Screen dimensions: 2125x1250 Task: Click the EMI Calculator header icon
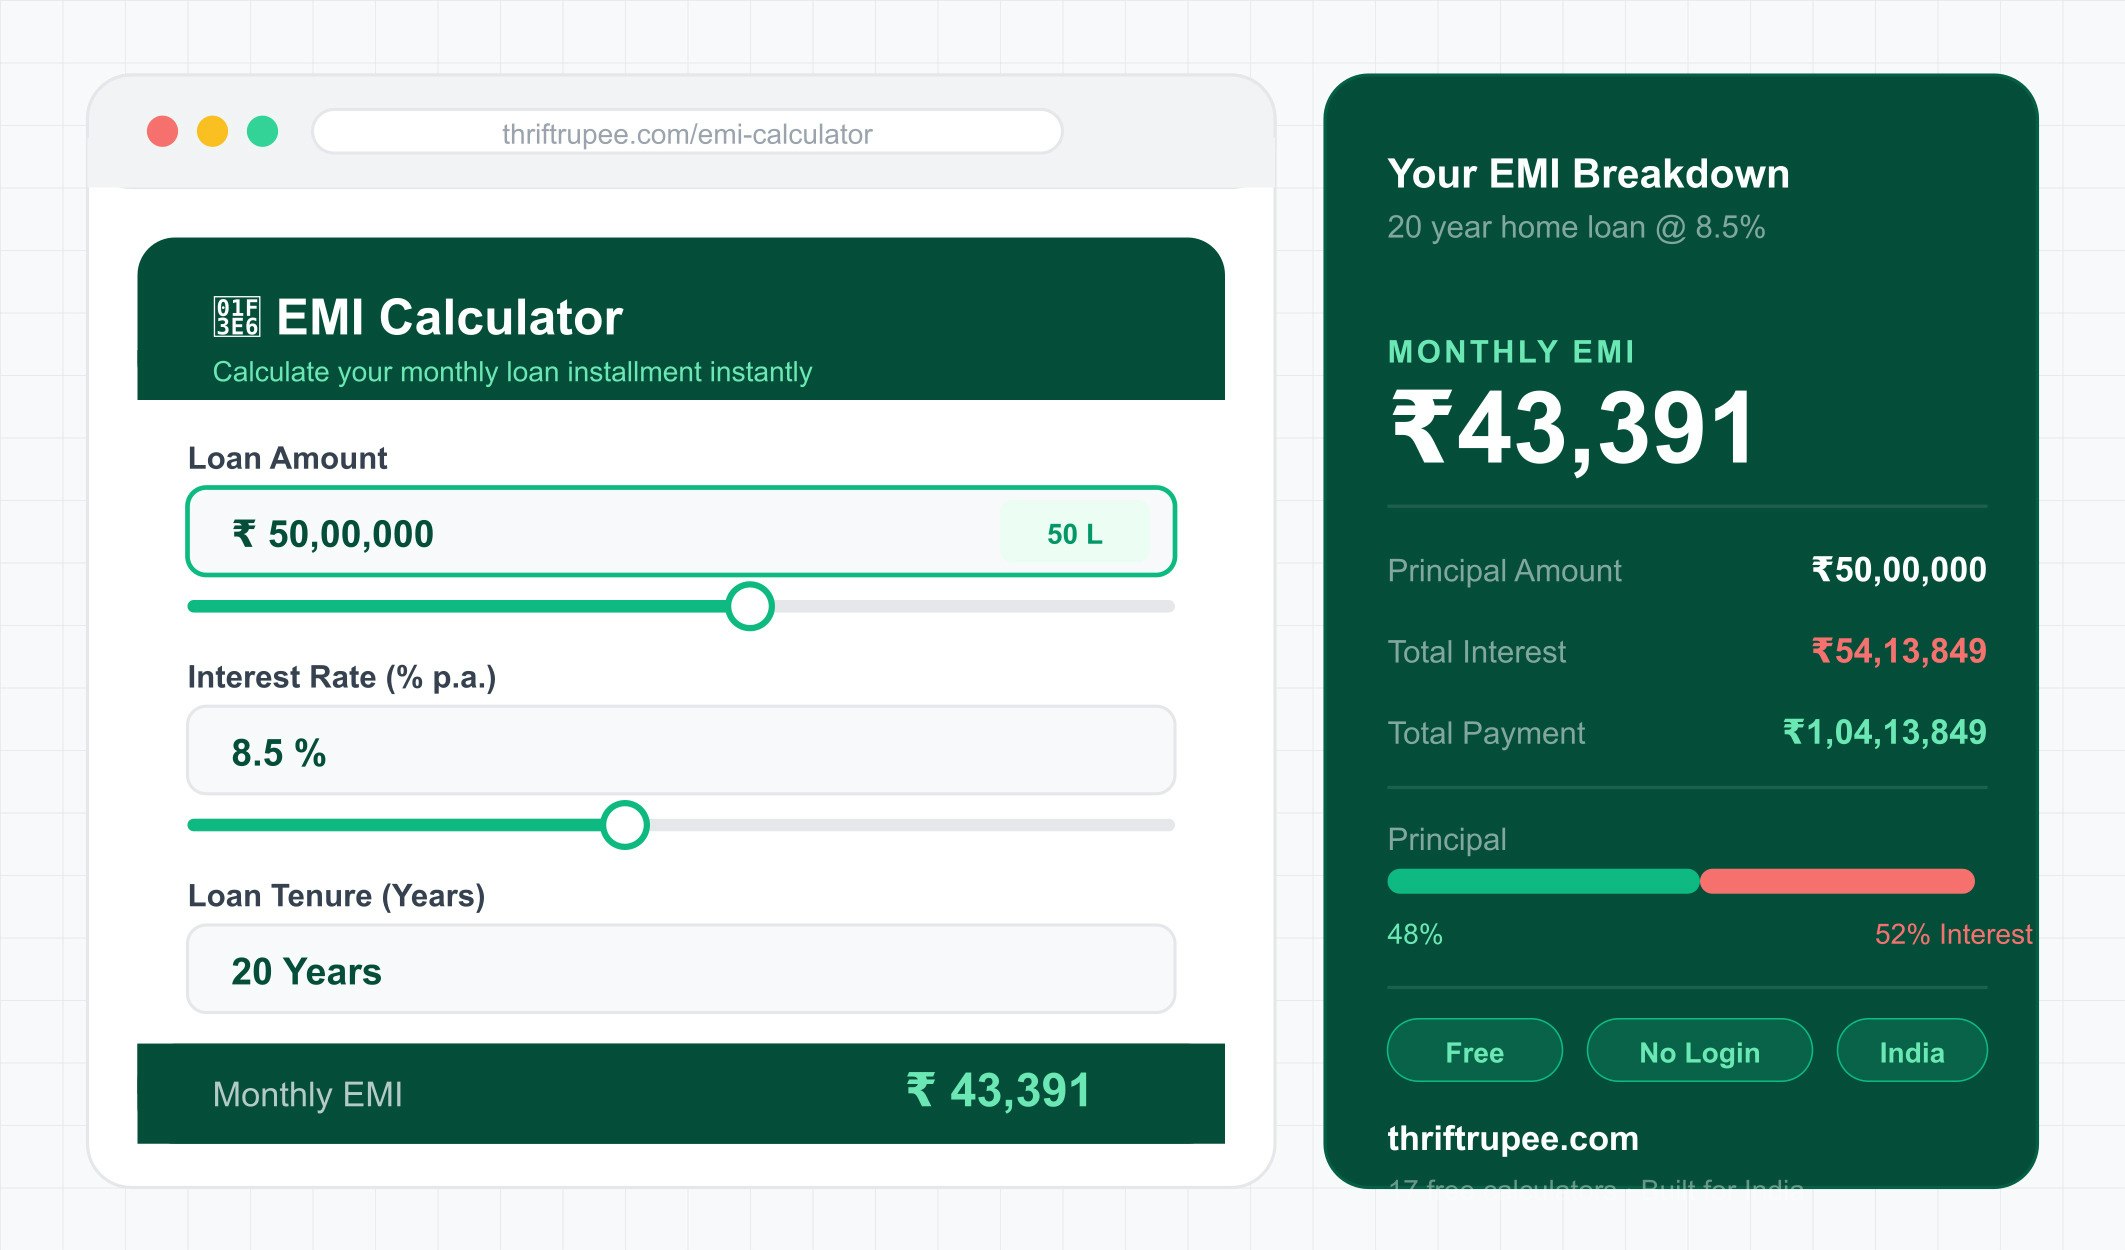(x=235, y=317)
